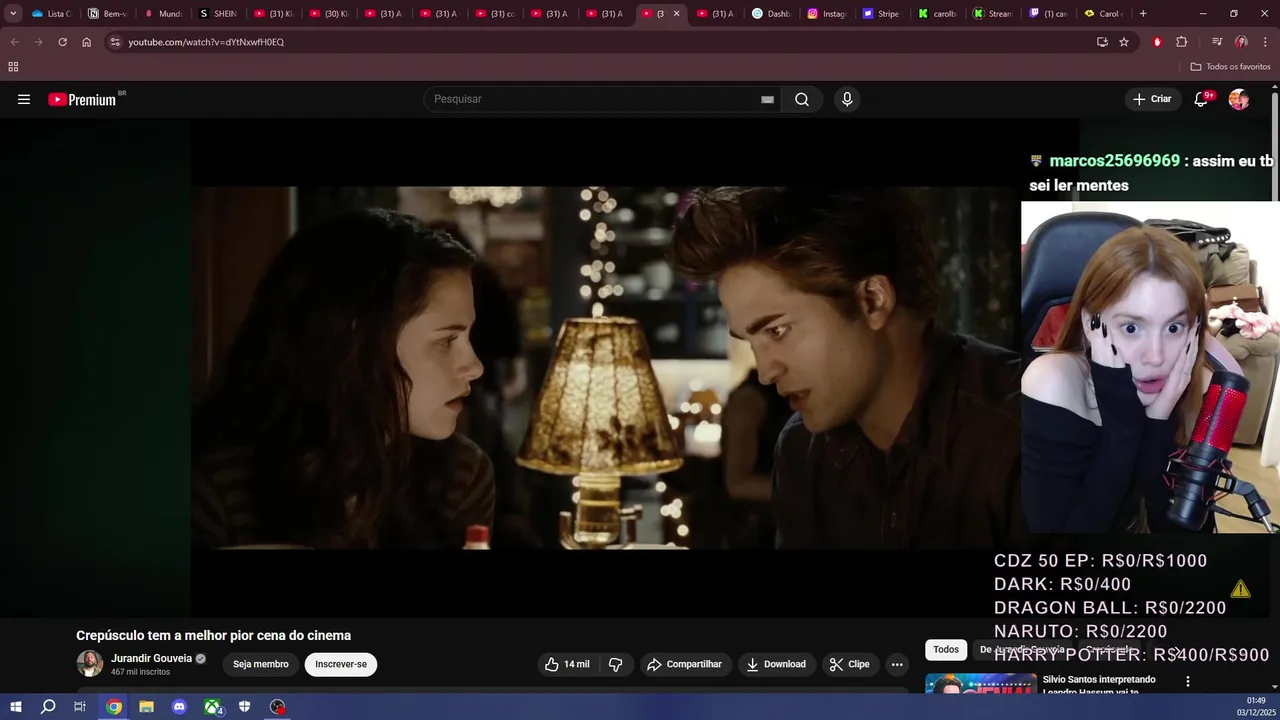The height and width of the screenshot is (720, 1280).
Task: Go to browser home page
Action: tap(87, 42)
